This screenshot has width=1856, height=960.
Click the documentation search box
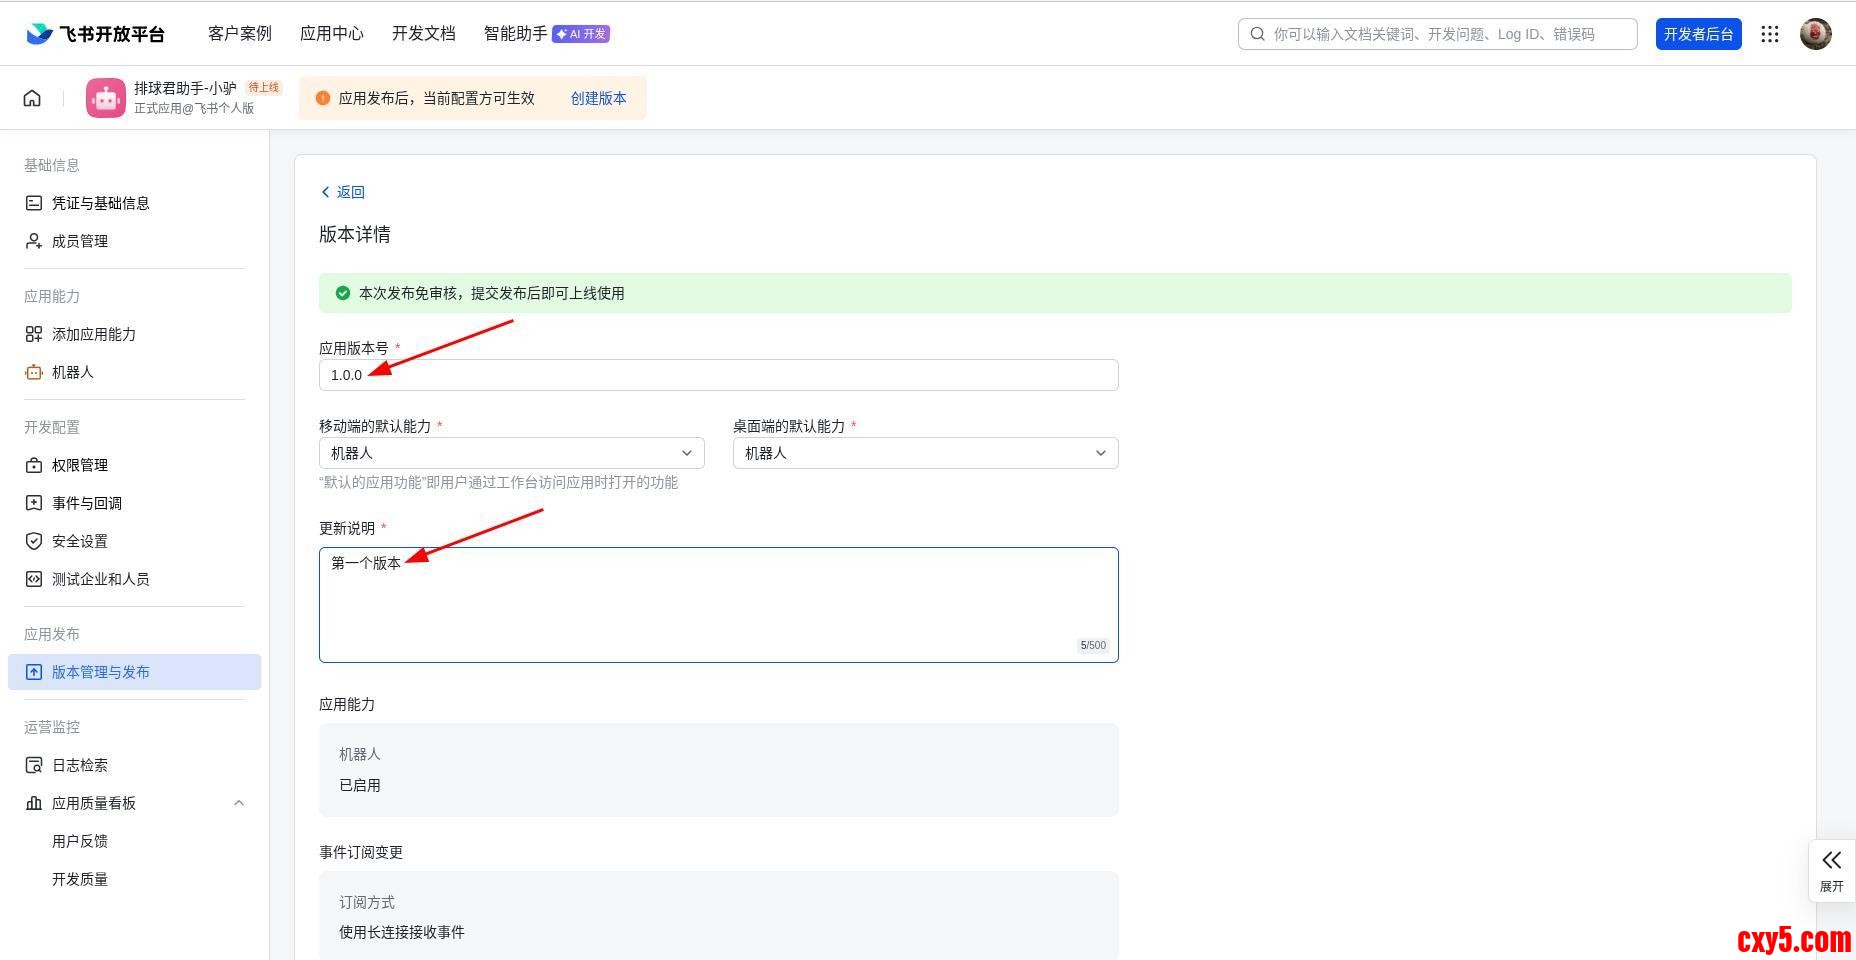(1437, 34)
